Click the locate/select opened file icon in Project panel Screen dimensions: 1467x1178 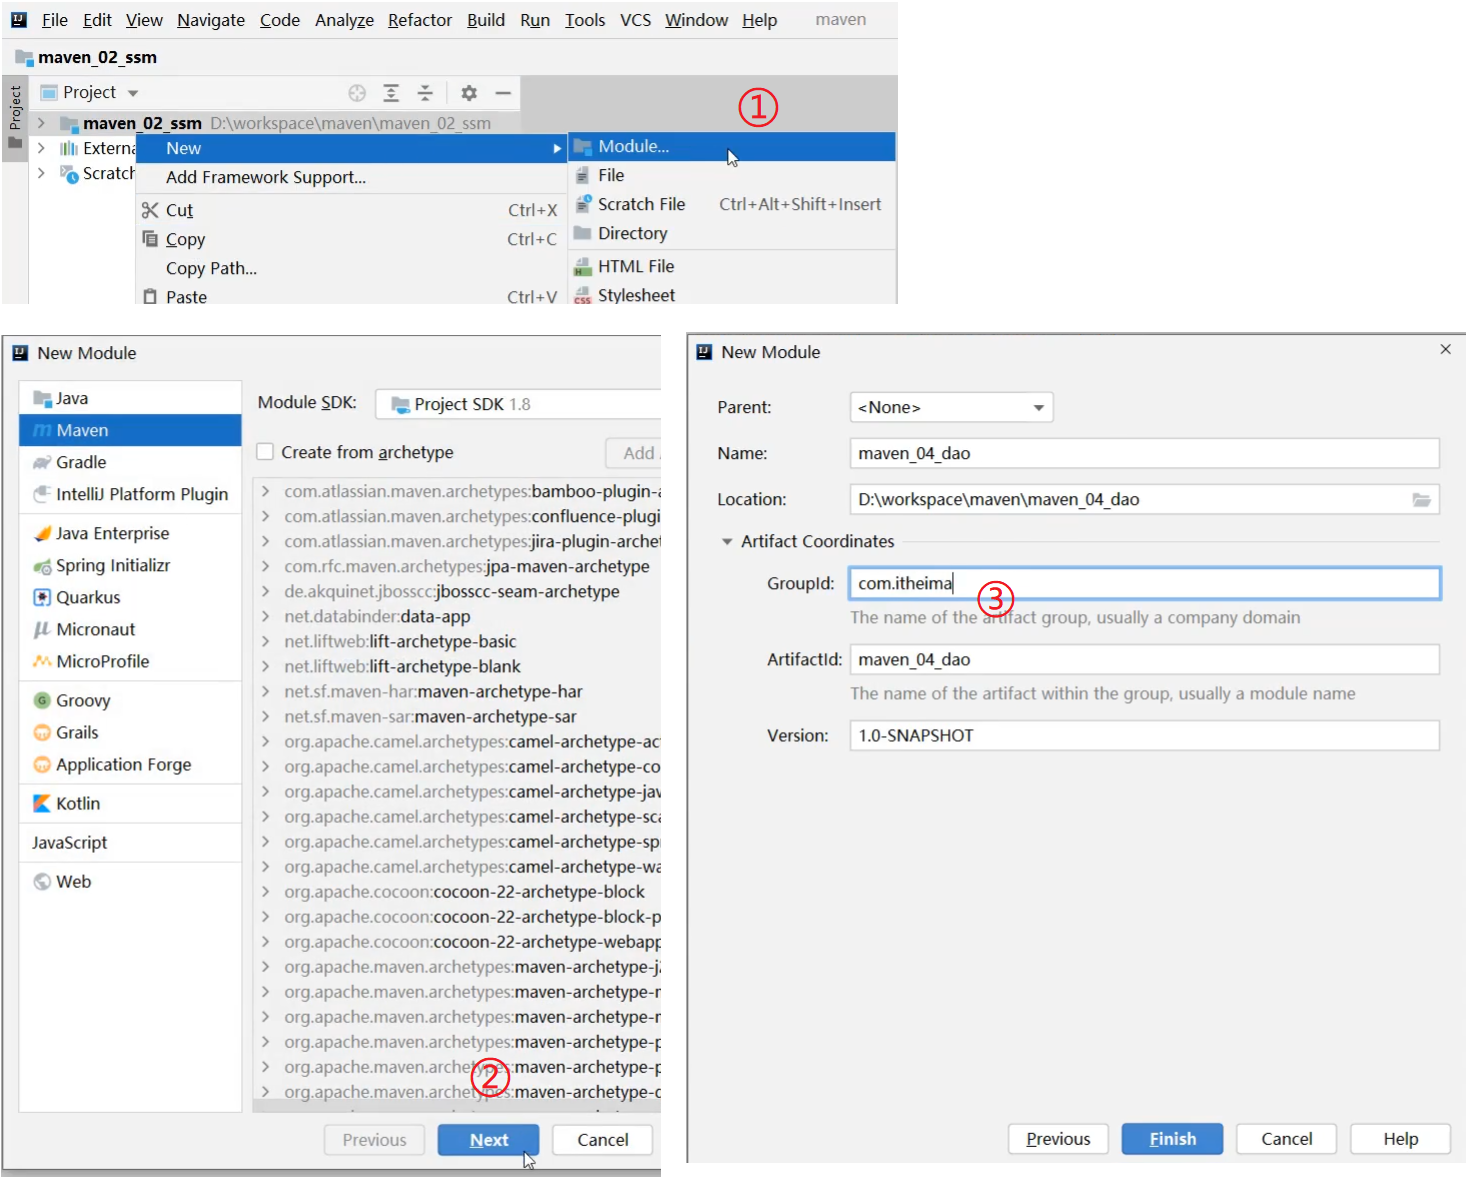click(357, 93)
